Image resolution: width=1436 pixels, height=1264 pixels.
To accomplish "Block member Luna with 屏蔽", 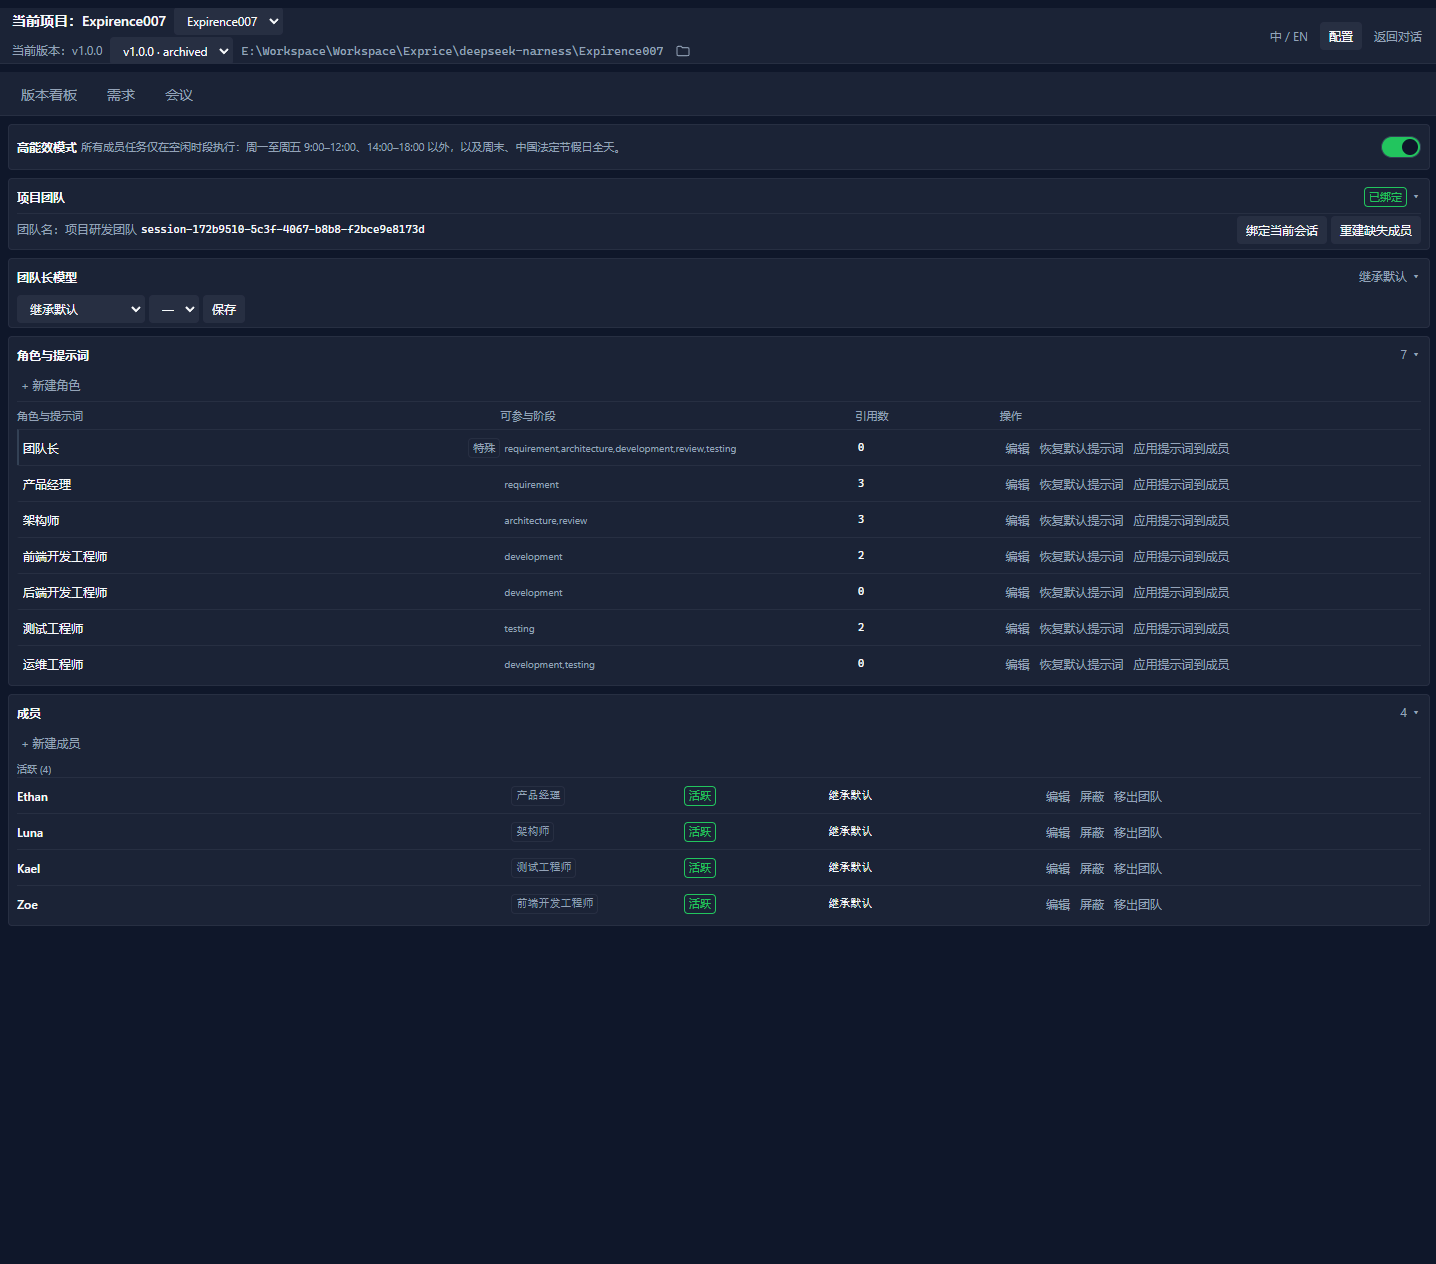I will (x=1092, y=833).
